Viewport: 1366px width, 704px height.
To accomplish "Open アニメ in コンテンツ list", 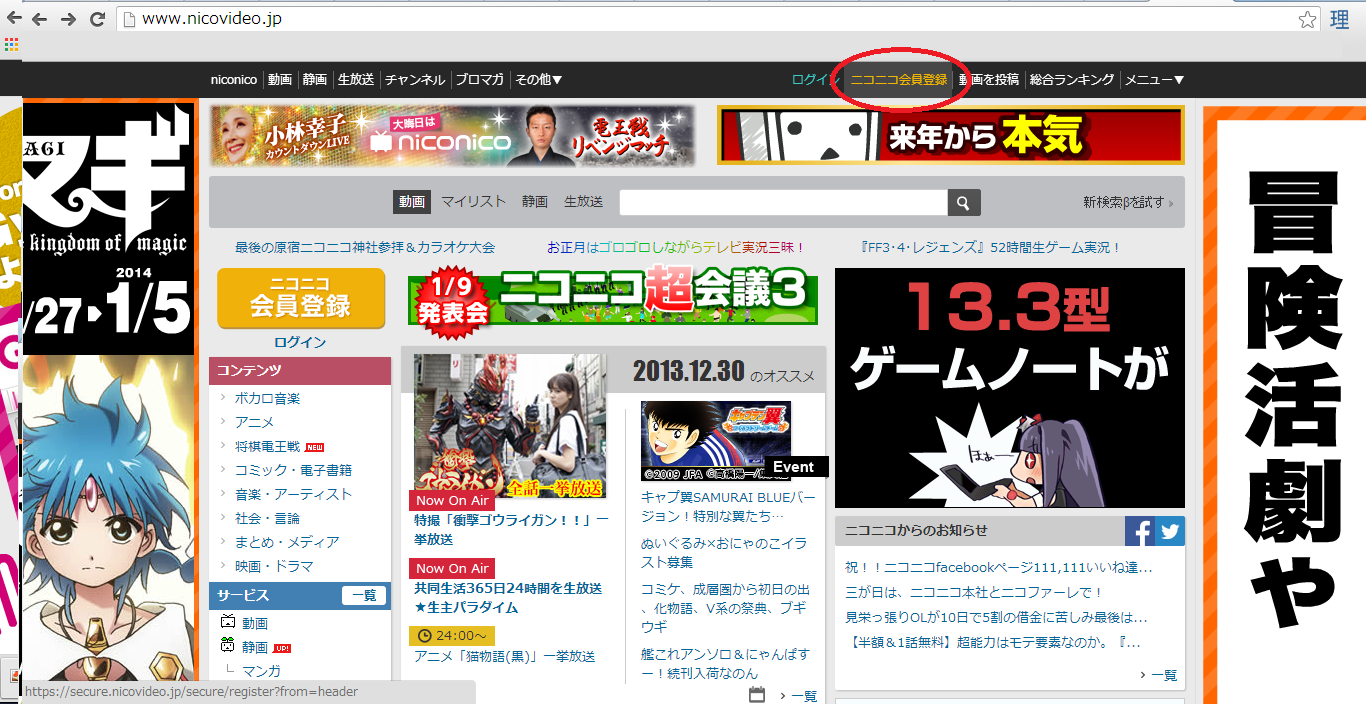I will (254, 422).
